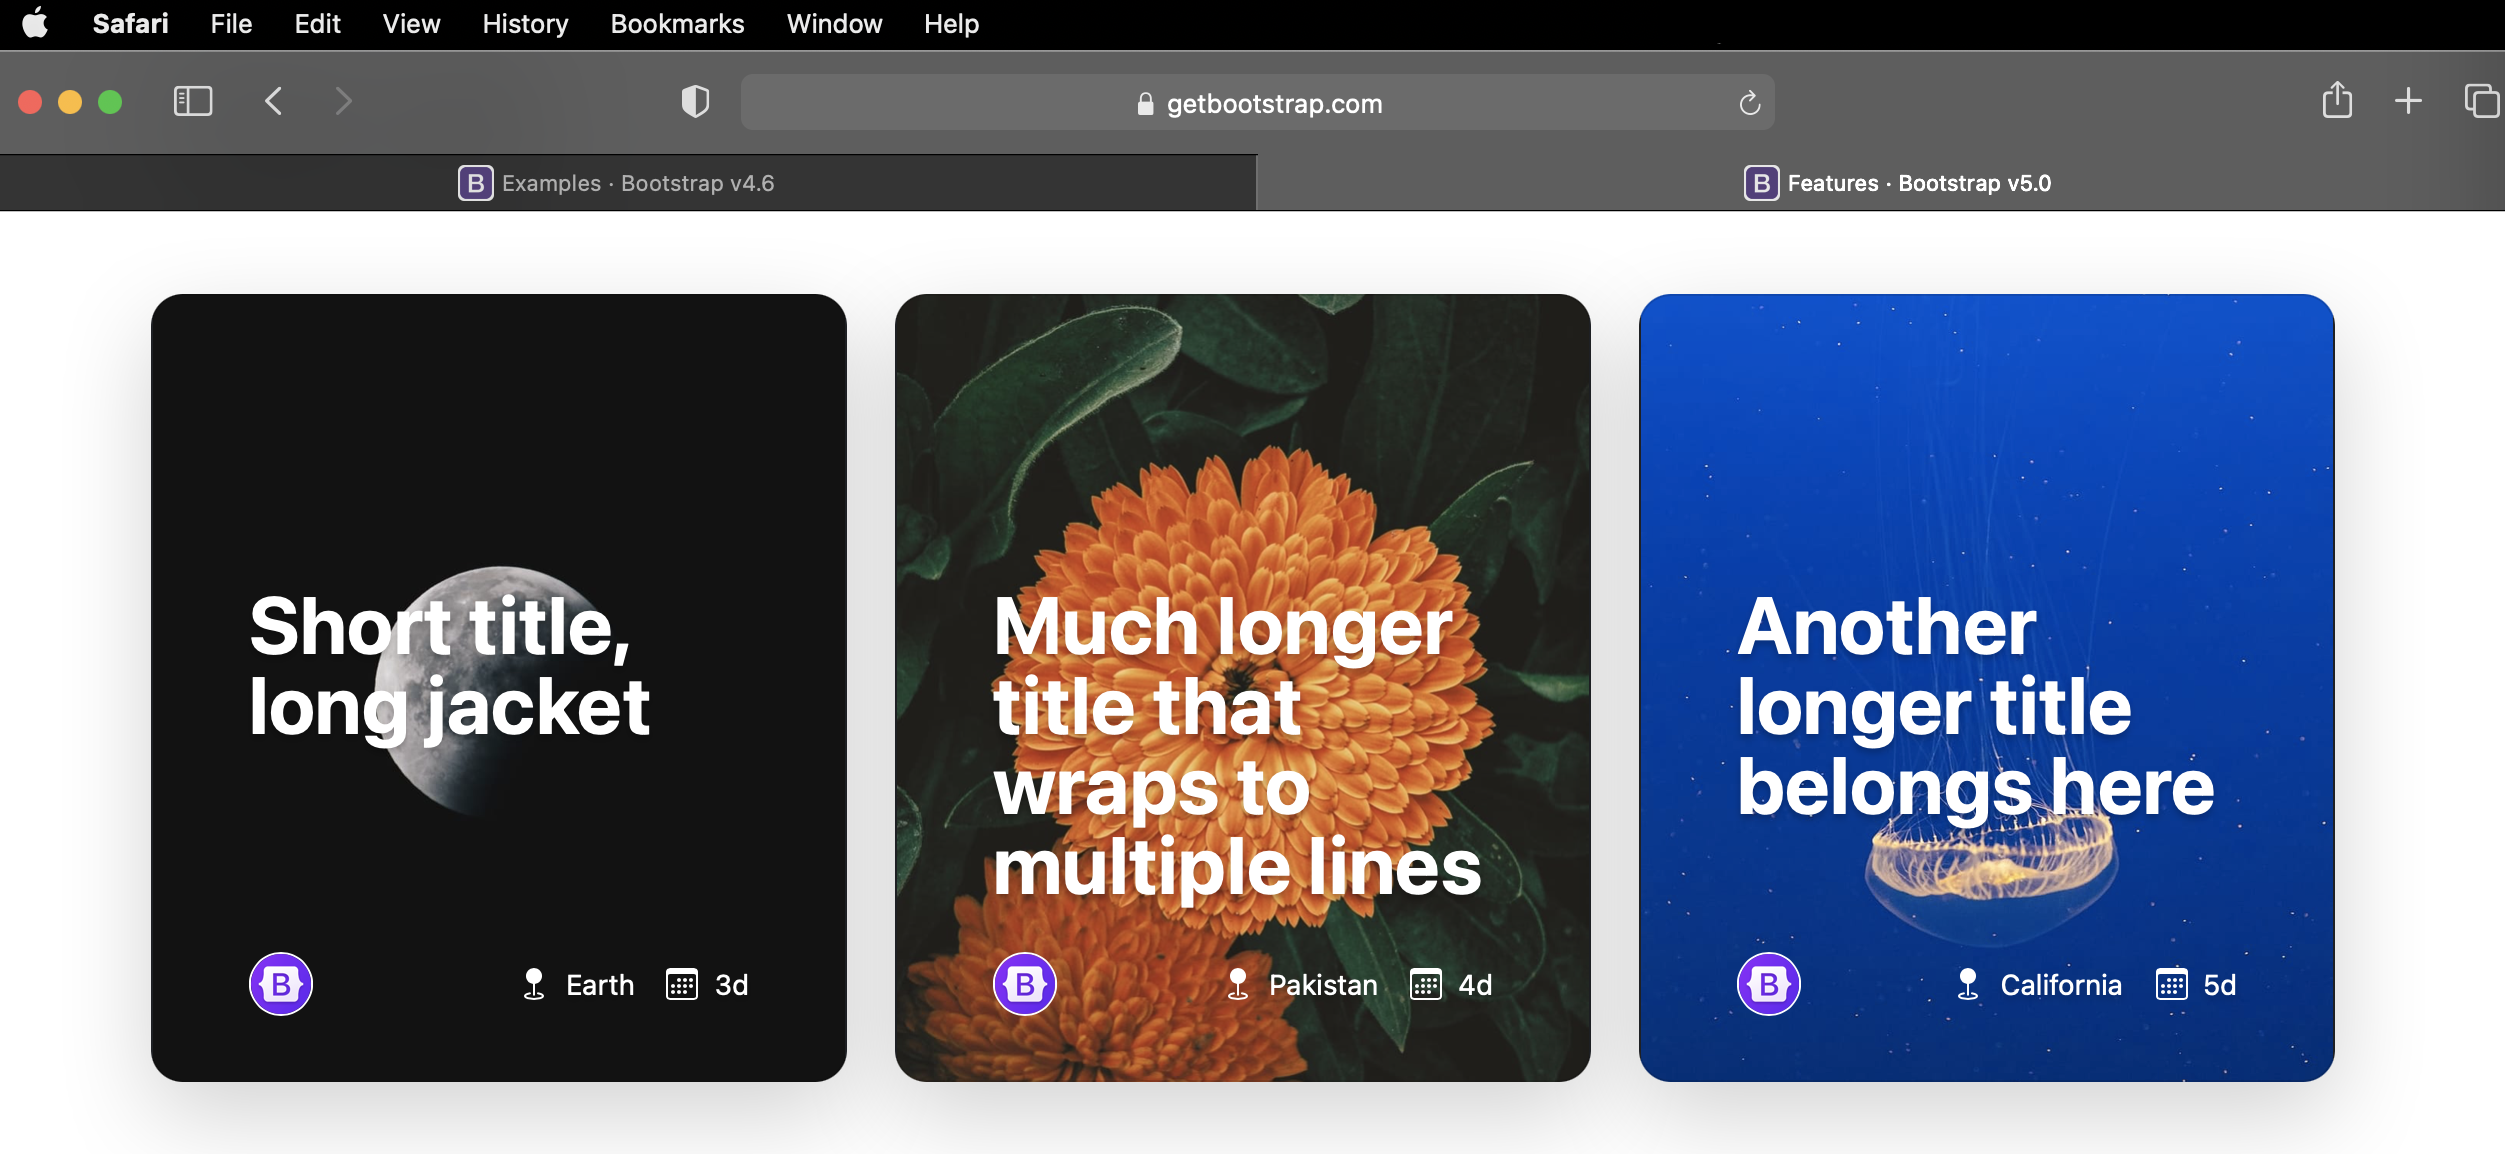
Task: Click the "4d" date label
Action: (1475, 985)
